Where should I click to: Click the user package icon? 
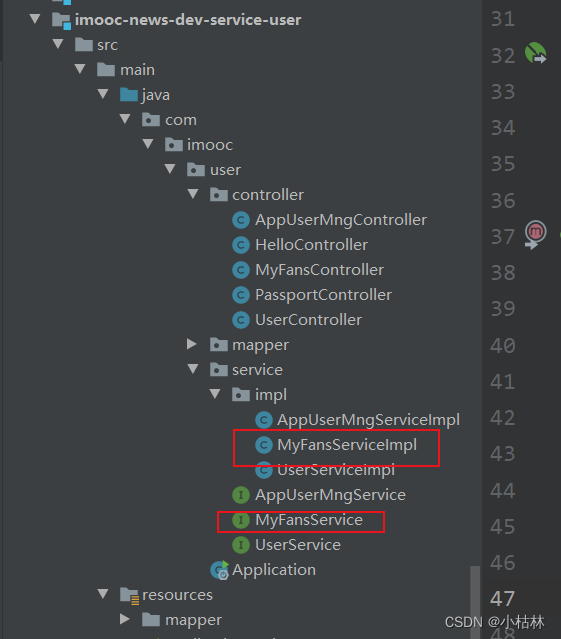[196, 169]
